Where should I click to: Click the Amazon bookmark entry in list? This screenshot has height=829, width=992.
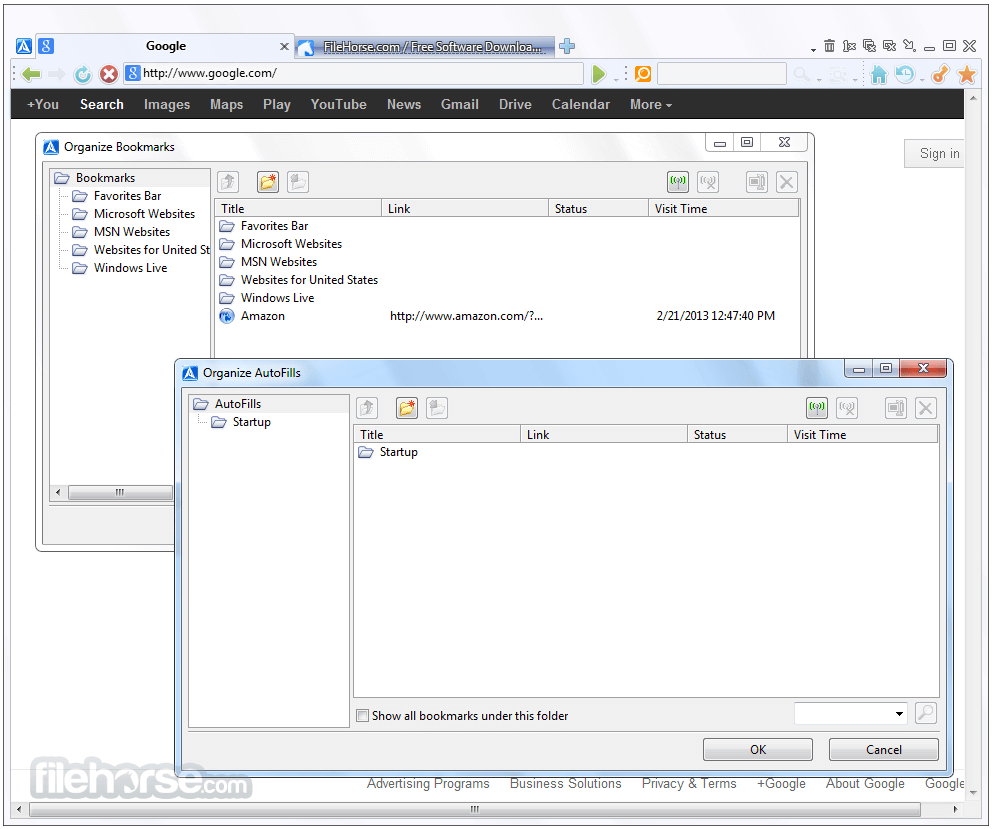263,316
